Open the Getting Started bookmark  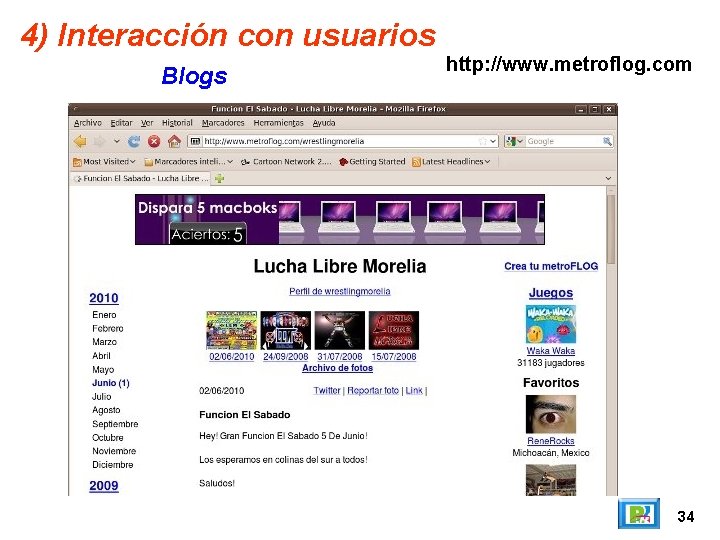tap(372, 162)
